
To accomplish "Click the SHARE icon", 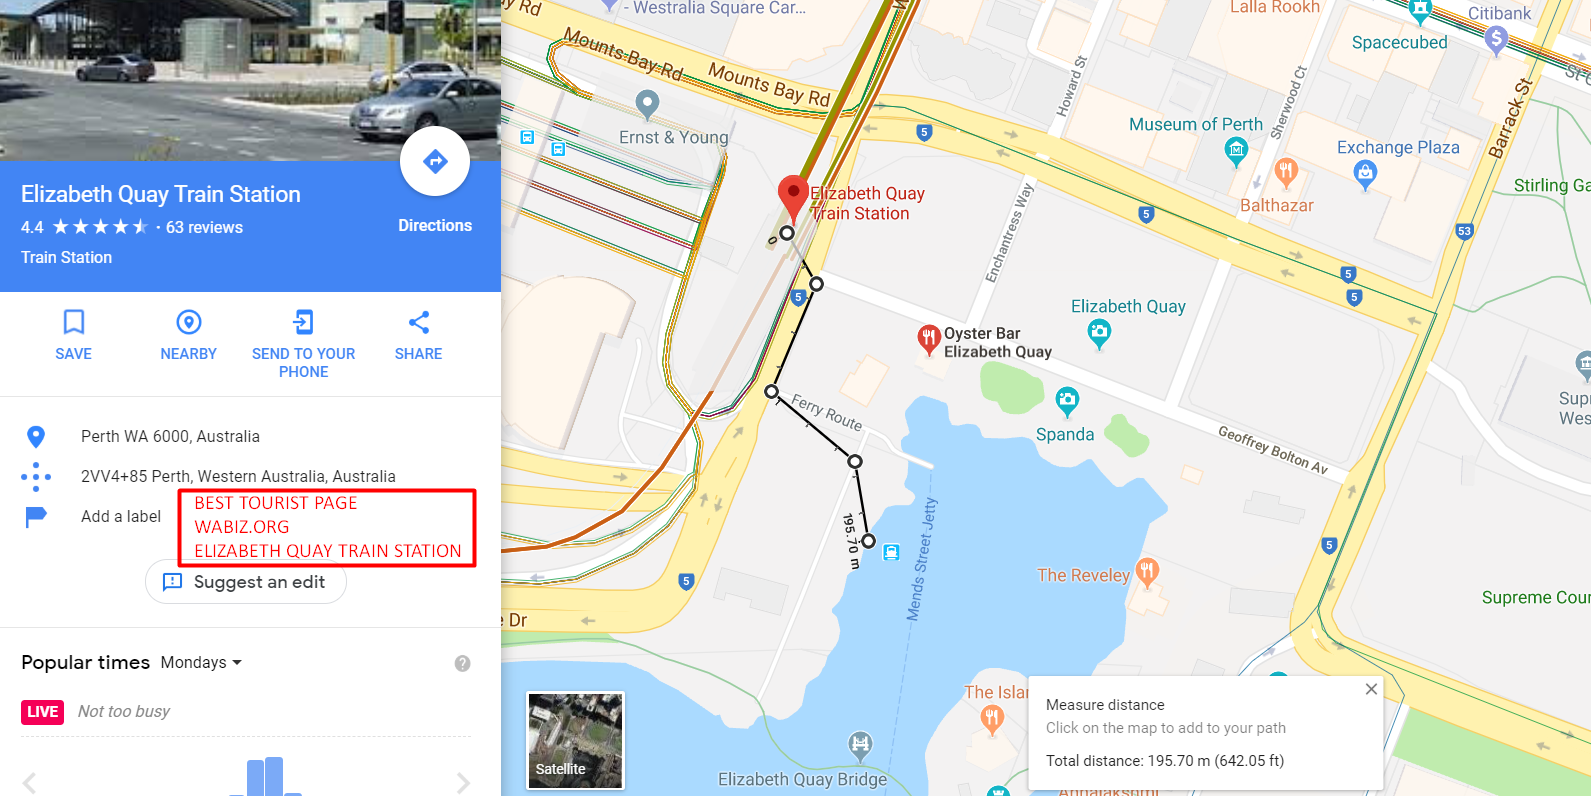I will coord(419,322).
